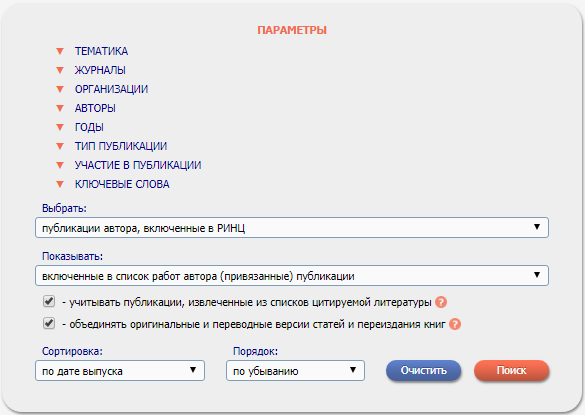Image resolution: width=585 pixels, height=415 pixels.
Task: Open help icon for merging translated versions
Action: (x=455, y=324)
